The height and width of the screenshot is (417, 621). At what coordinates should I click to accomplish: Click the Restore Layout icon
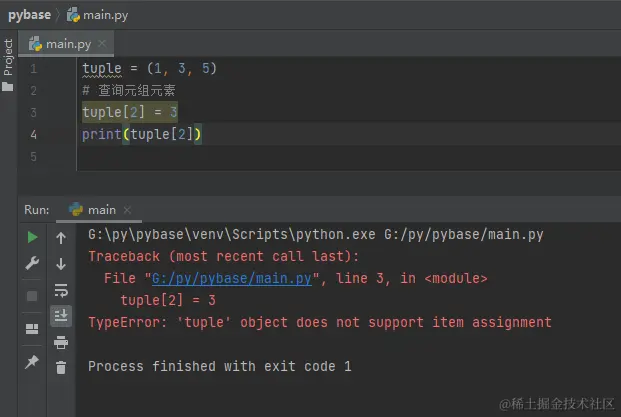[32, 328]
